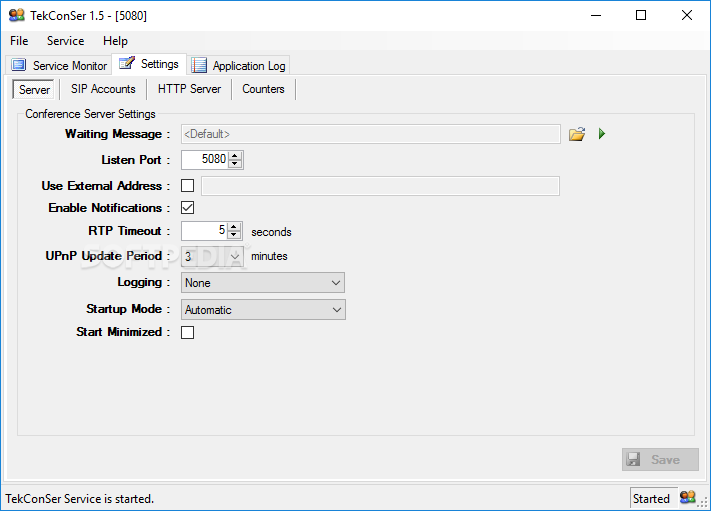This screenshot has width=711, height=511.
Task: Toggle Use External Address checkbox
Action: point(187,185)
